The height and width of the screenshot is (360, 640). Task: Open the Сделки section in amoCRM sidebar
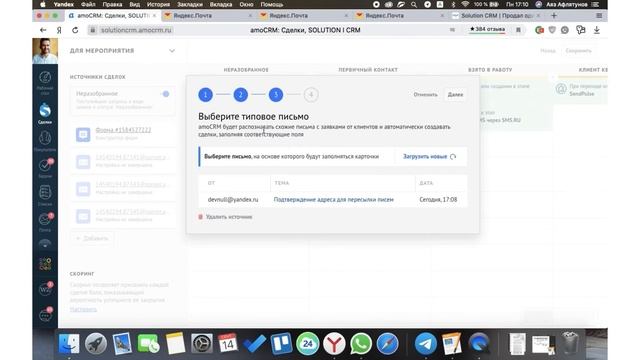tap(45, 113)
